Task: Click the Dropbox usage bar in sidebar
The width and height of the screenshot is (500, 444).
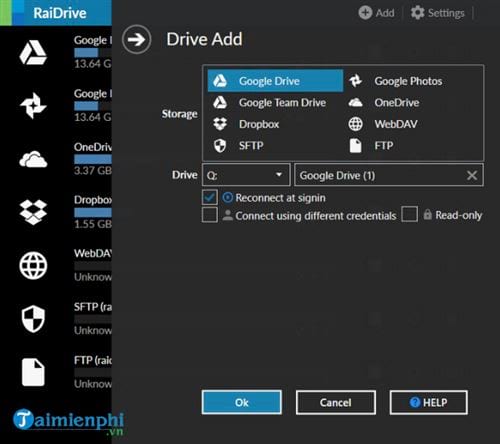Action: tap(93, 212)
